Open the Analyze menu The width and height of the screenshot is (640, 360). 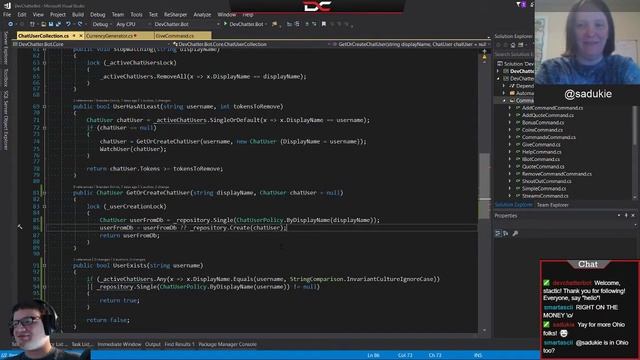(x=202, y=15)
